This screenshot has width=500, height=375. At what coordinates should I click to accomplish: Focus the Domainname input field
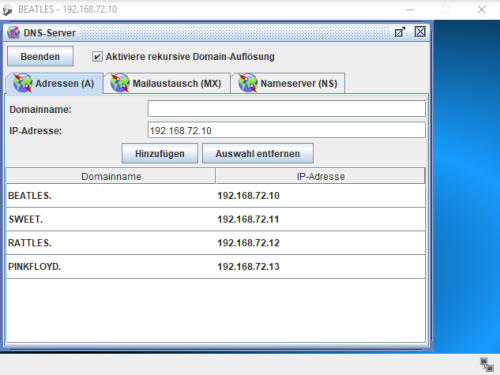click(x=287, y=109)
